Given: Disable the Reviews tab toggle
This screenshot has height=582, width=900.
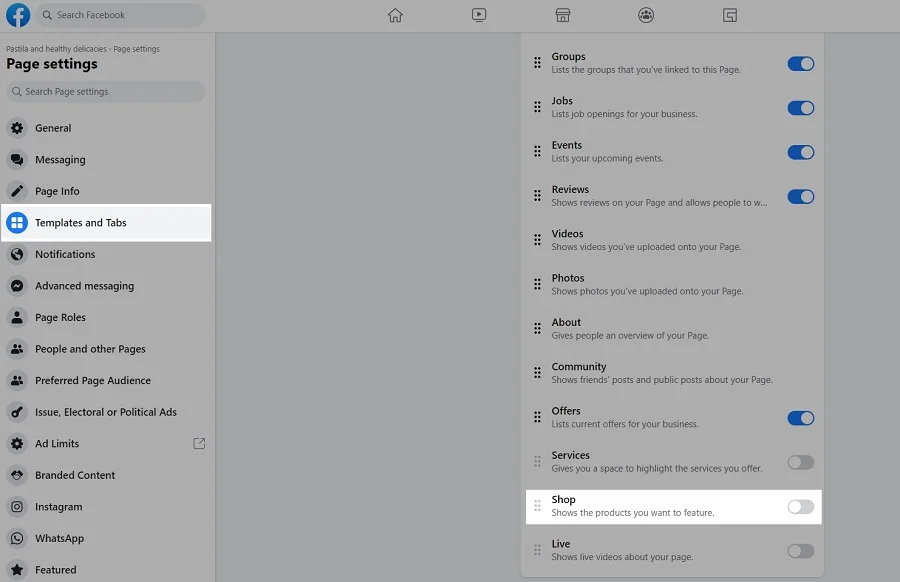Looking at the screenshot, I should point(800,197).
